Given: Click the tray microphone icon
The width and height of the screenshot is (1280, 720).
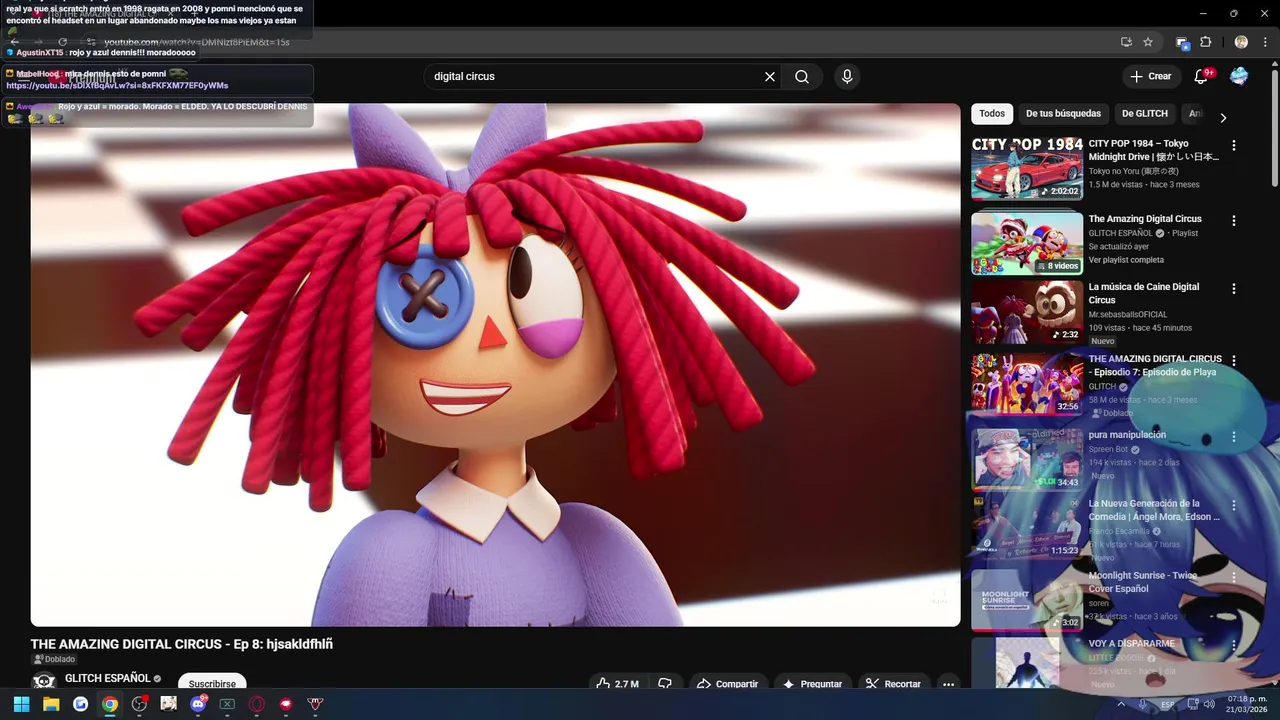Looking at the screenshot, I should click(x=1143, y=705).
